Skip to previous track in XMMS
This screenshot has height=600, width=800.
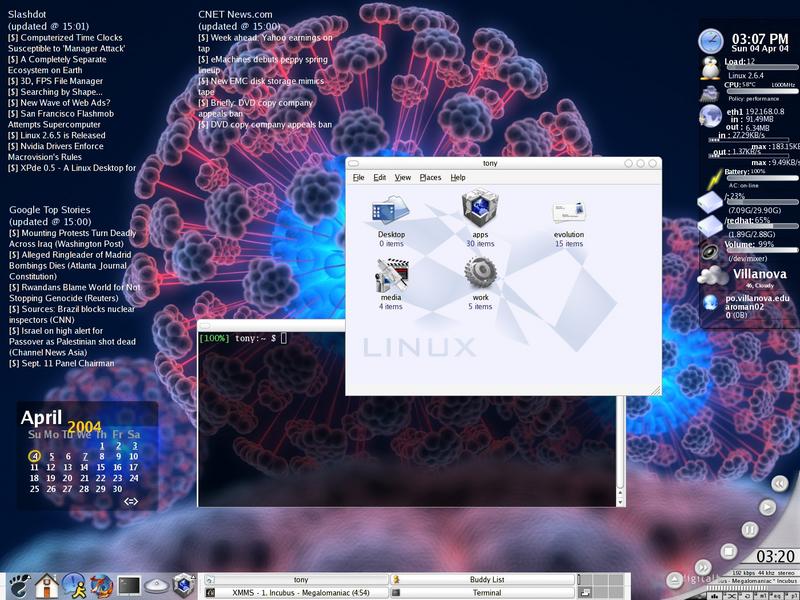(x=779, y=483)
